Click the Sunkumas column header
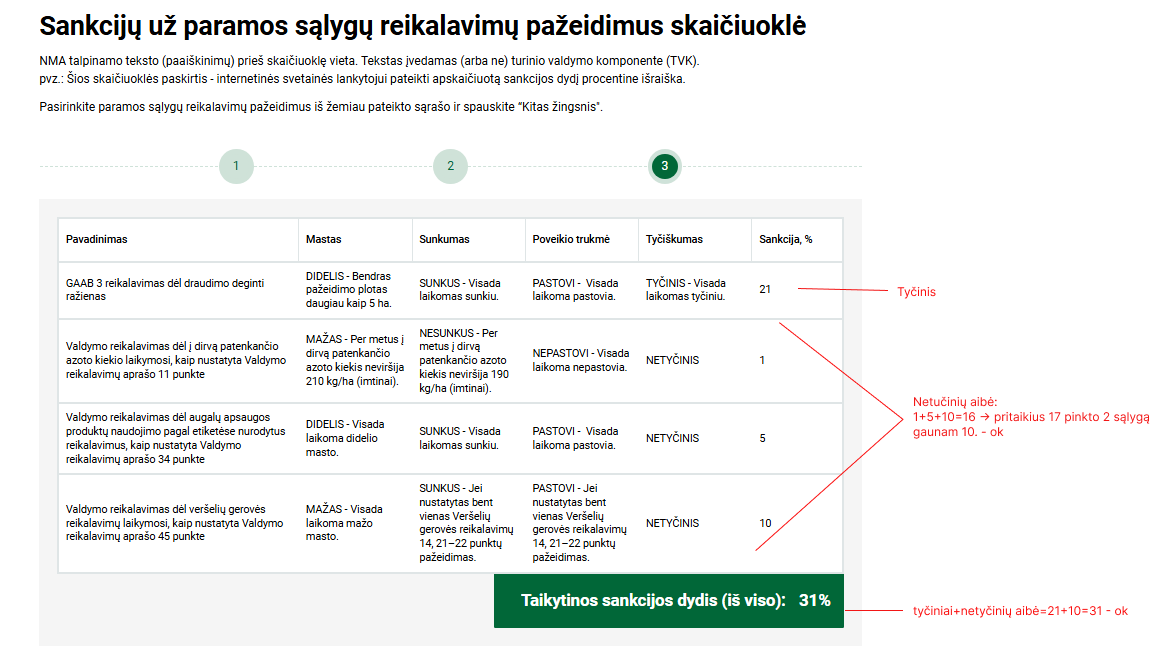The width and height of the screenshot is (1160, 646). click(x=444, y=240)
